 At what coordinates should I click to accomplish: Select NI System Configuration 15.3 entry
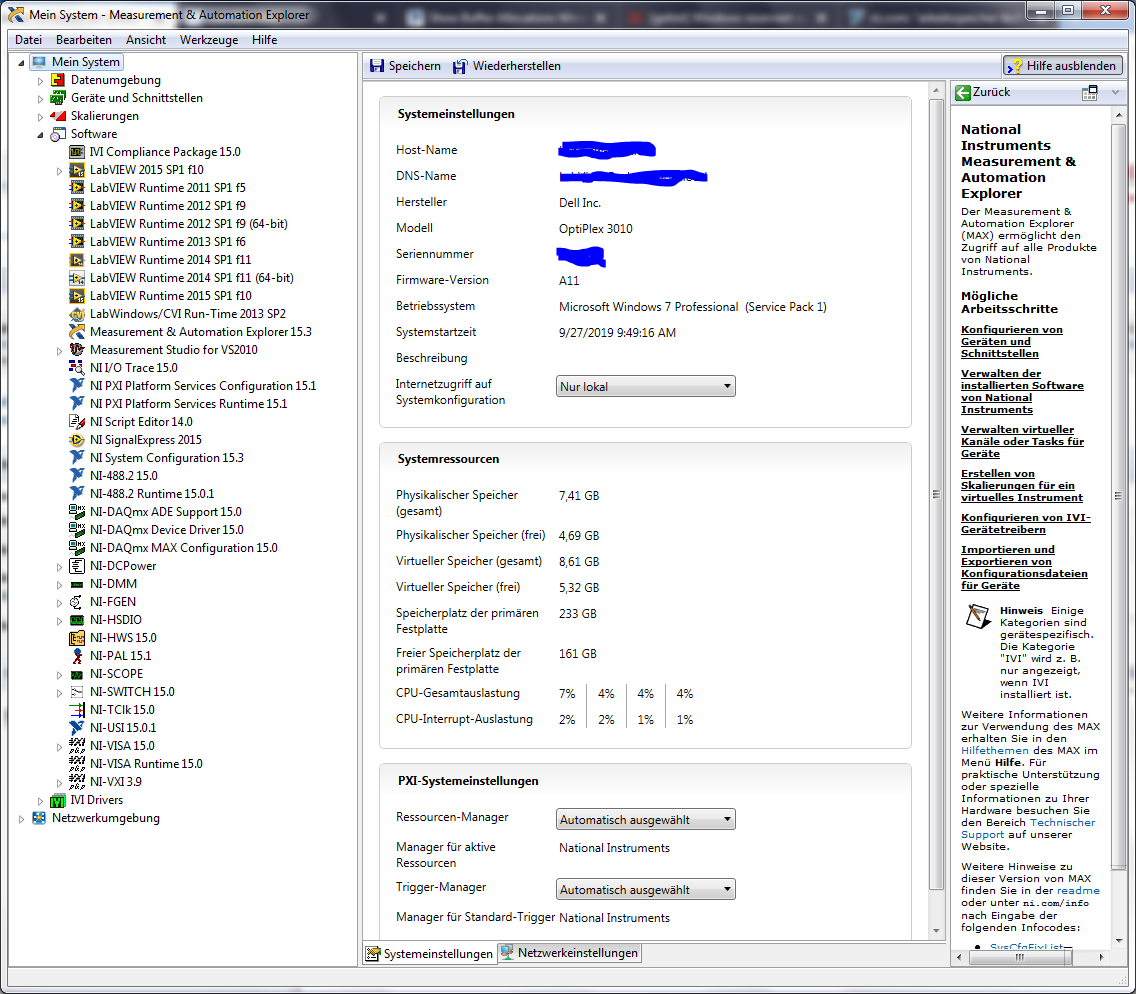[x=166, y=458]
